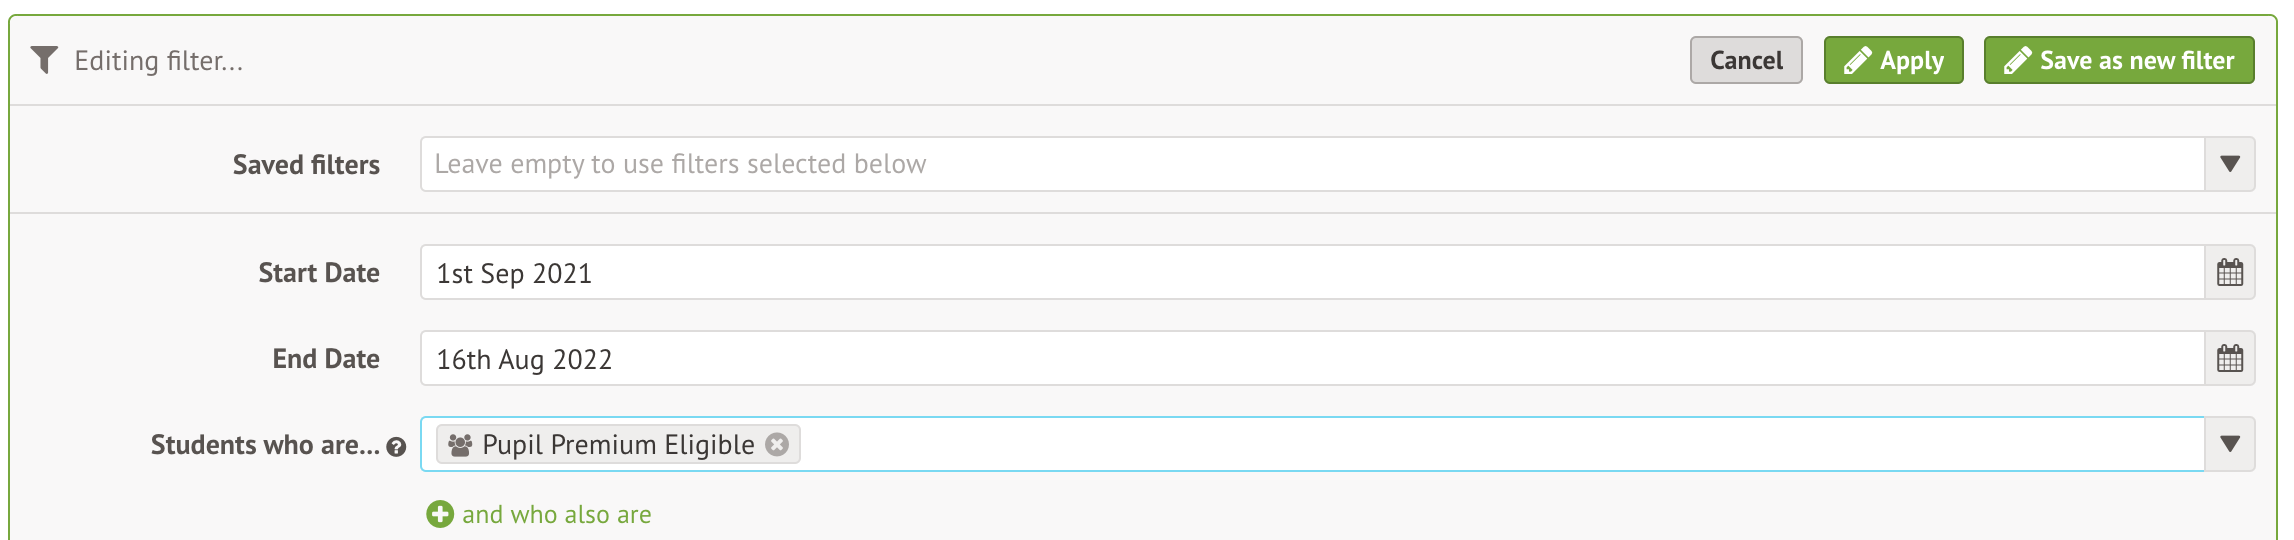Click empty space in the Students field
Image resolution: width=2294 pixels, height=540 pixels.
pos(1500,444)
